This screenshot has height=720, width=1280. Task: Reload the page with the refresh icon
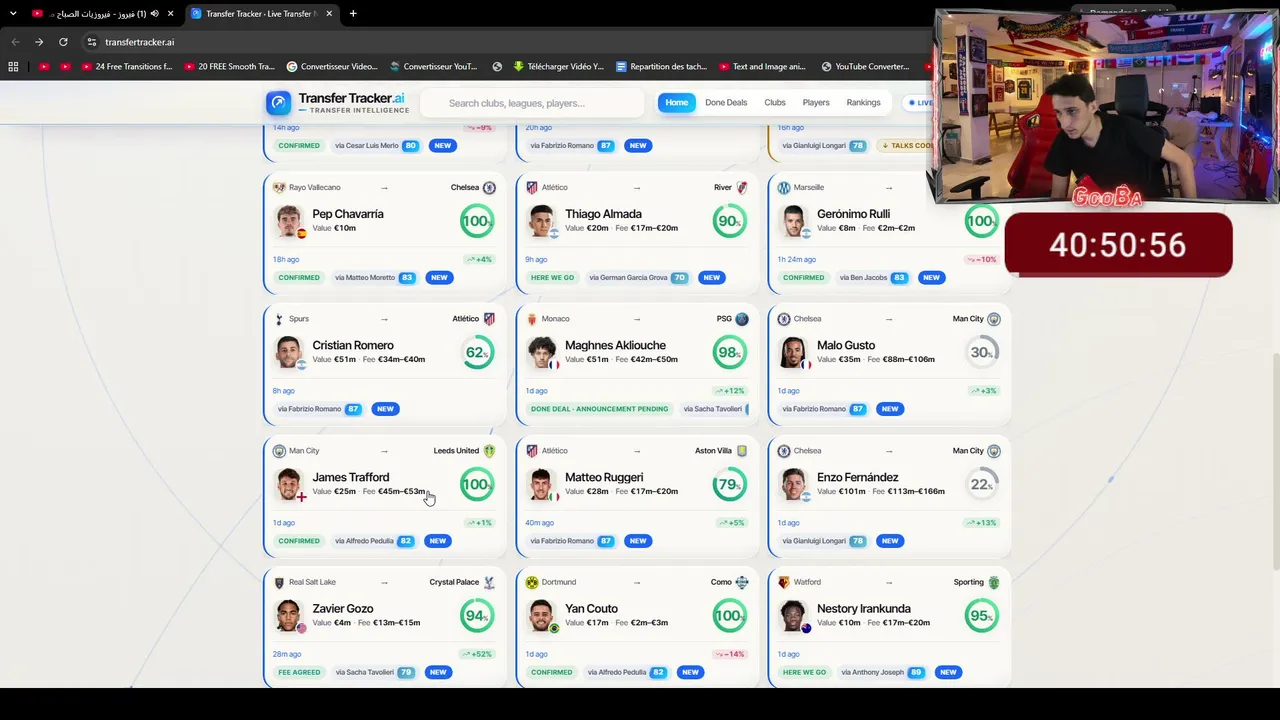point(63,42)
